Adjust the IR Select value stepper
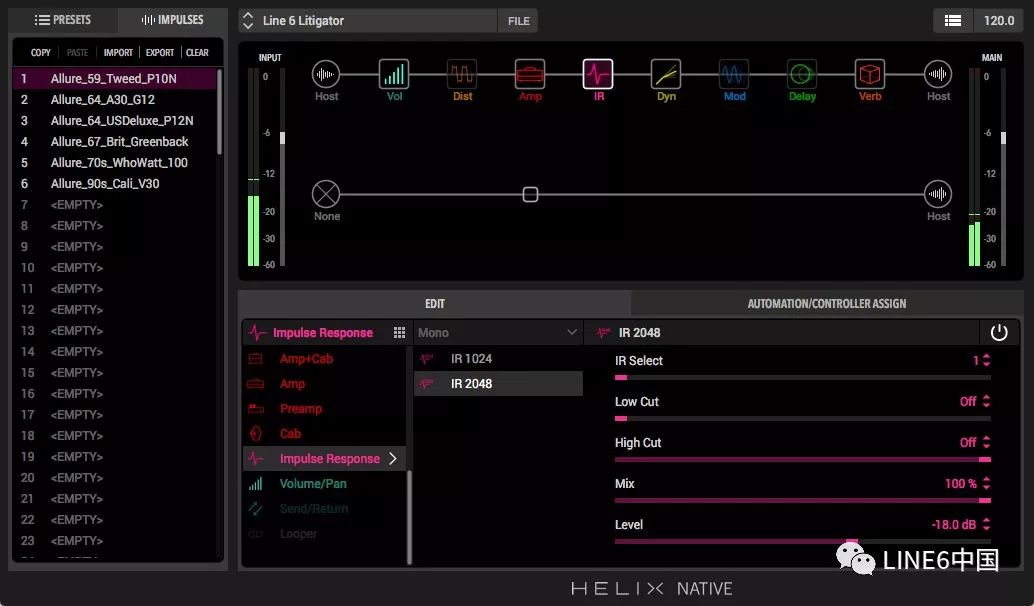 pyautogui.click(x=987, y=361)
